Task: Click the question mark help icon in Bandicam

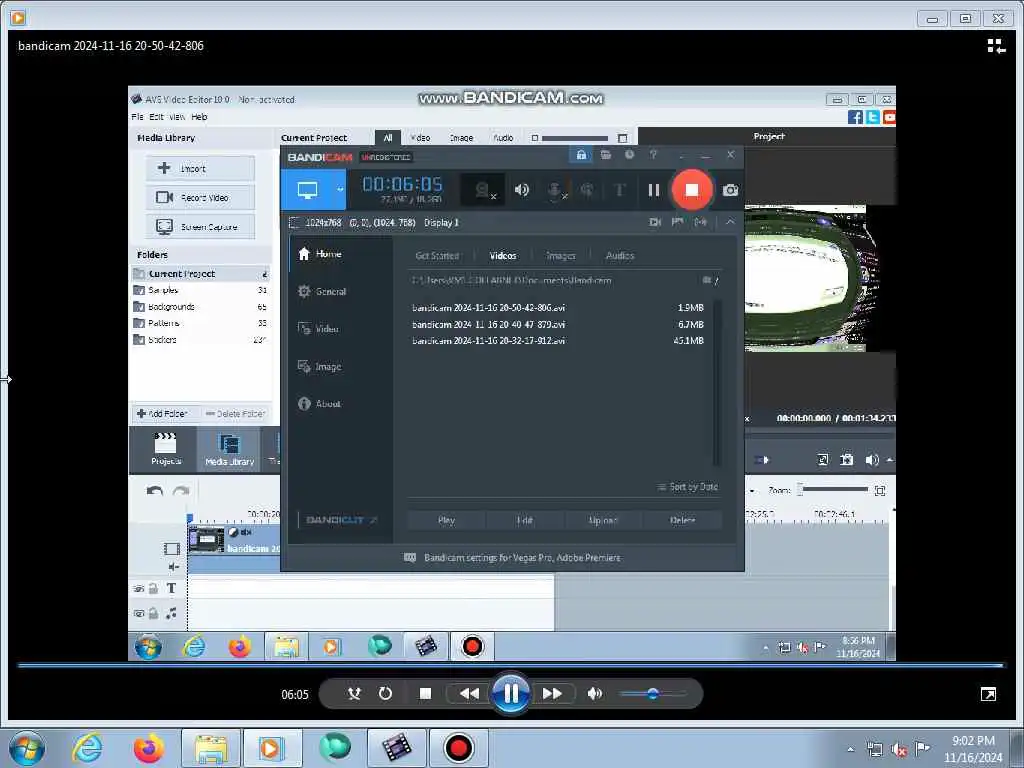Action: click(653, 155)
